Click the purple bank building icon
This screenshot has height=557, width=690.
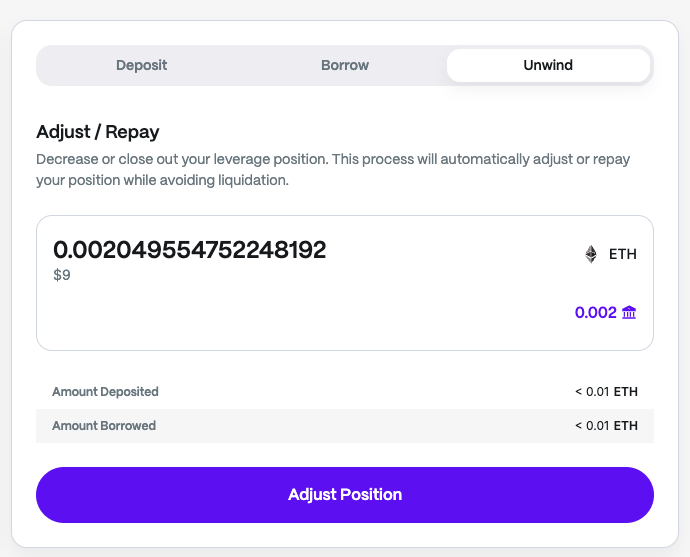pos(629,313)
